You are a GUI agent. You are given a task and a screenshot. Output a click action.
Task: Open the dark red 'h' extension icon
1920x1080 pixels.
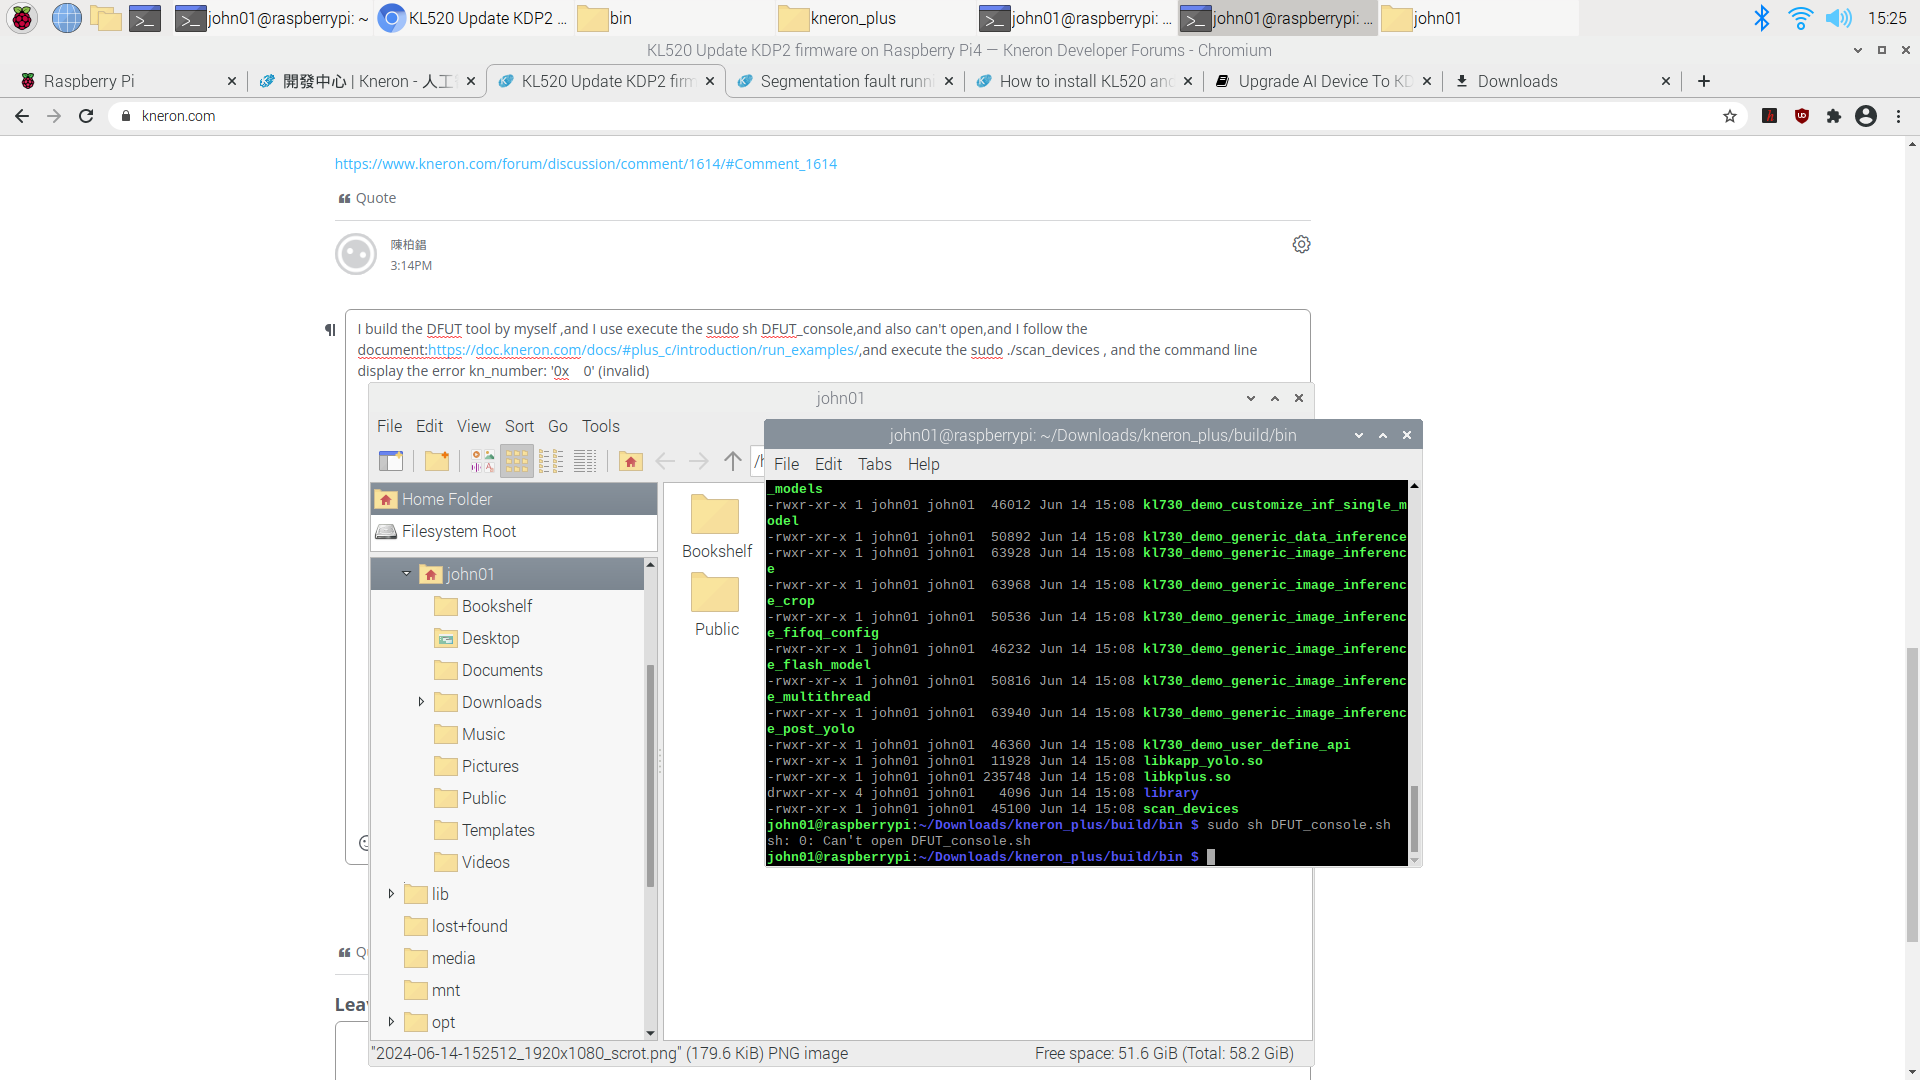point(1770,116)
